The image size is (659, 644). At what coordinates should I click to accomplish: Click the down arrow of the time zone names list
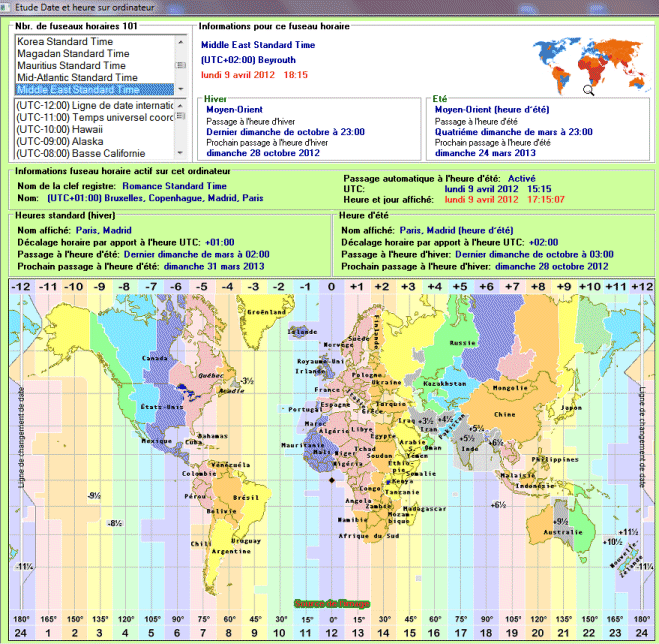point(181,89)
